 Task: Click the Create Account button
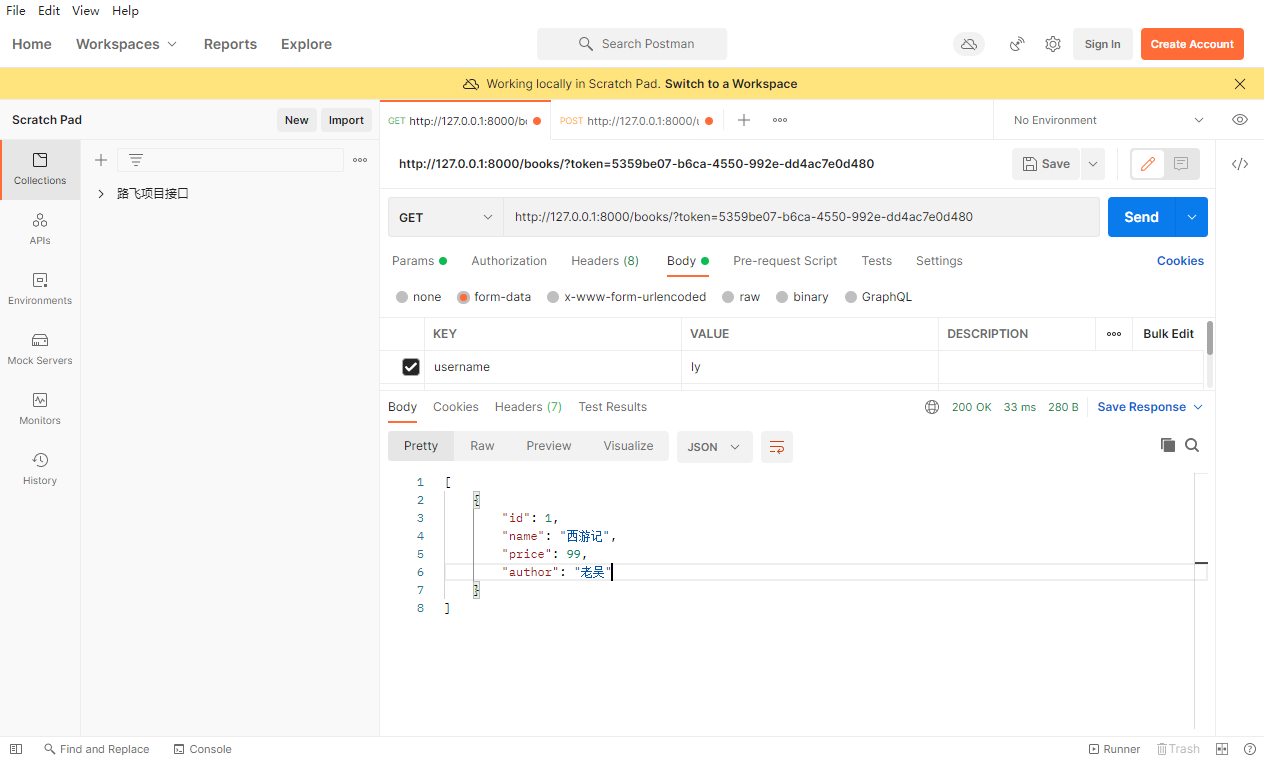point(1192,44)
